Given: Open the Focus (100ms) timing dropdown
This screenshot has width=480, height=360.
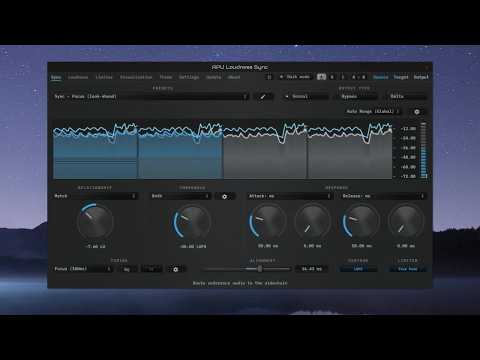Looking at the screenshot, I should (x=83, y=269).
